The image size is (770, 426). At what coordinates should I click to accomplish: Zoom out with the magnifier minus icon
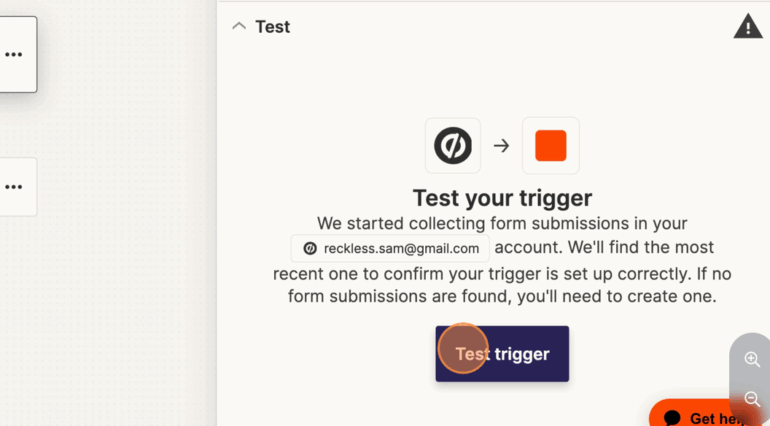point(752,399)
